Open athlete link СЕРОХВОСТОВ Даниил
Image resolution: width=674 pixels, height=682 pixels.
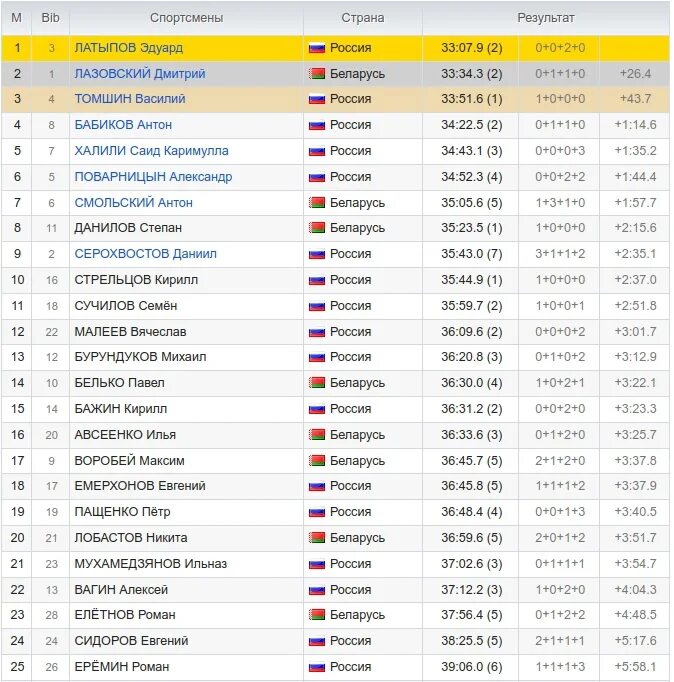[x=145, y=254]
